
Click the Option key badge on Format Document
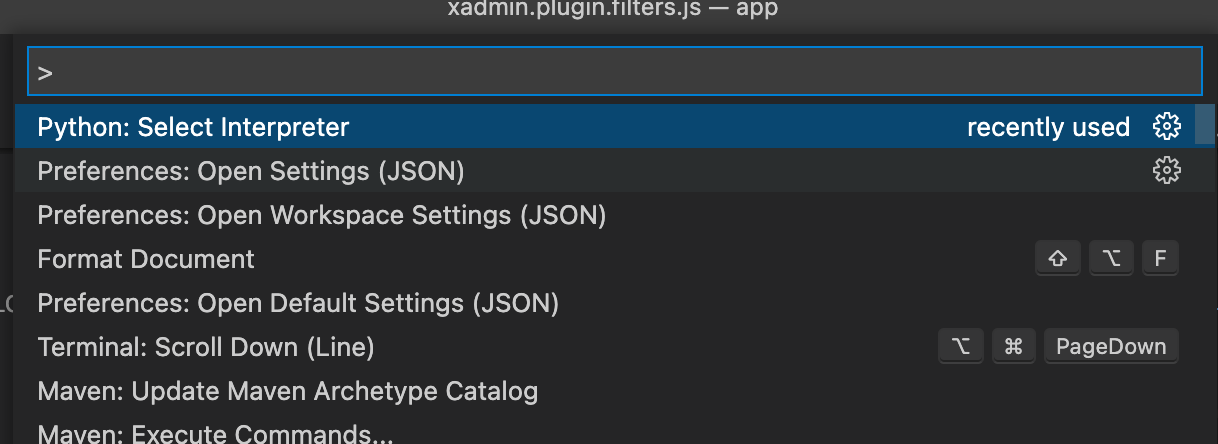(1111, 259)
